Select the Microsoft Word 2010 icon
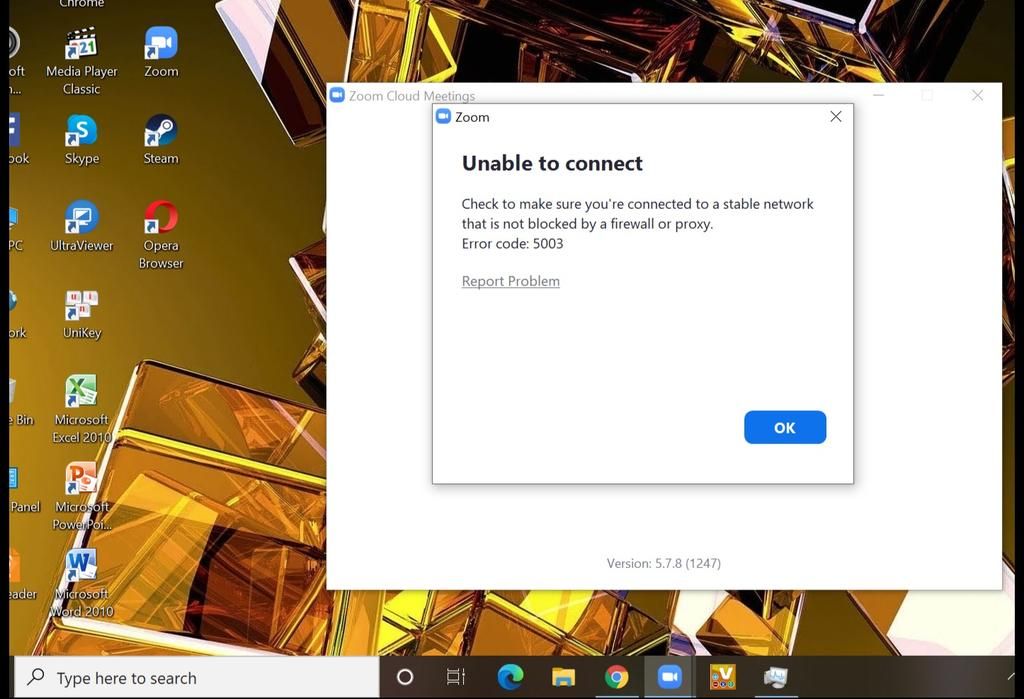1024x699 pixels. (x=82, y=583)
